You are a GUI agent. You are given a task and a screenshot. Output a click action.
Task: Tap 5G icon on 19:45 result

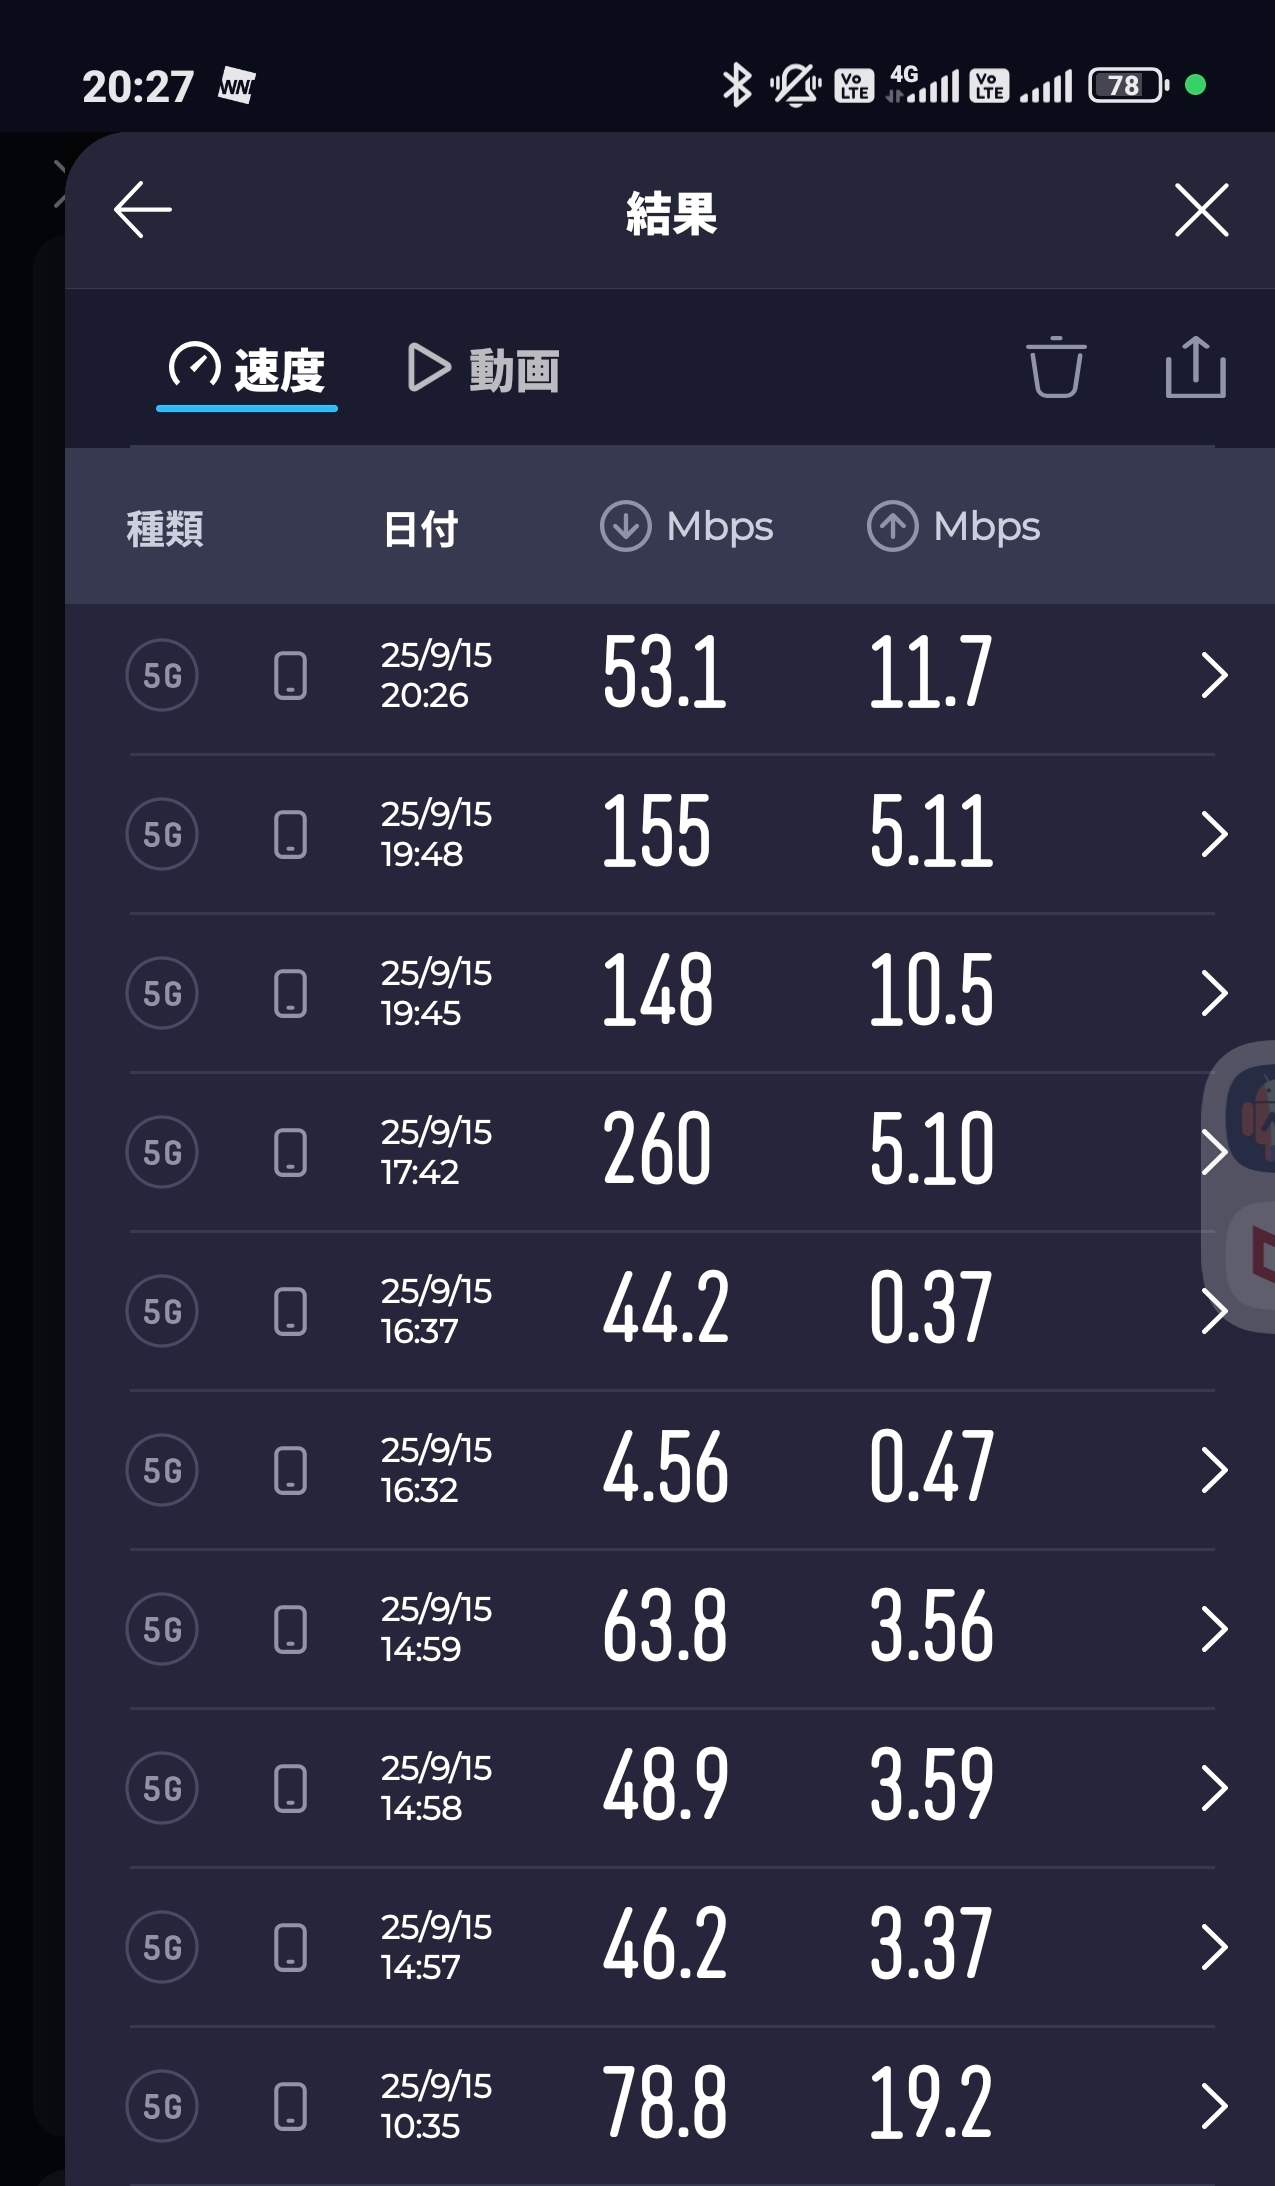(x=162, y=993)
